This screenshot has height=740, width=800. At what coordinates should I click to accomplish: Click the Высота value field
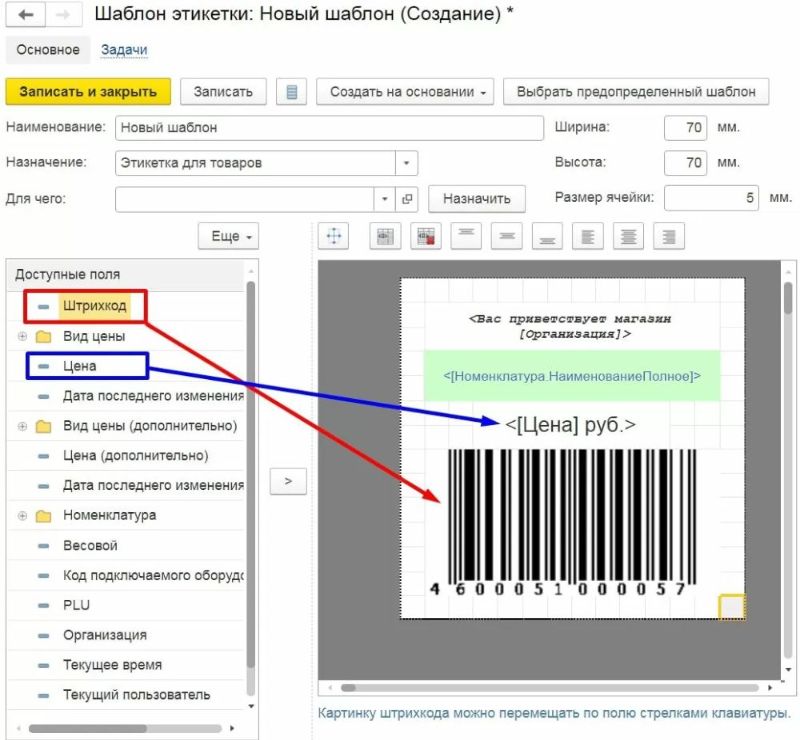(685, 163)
